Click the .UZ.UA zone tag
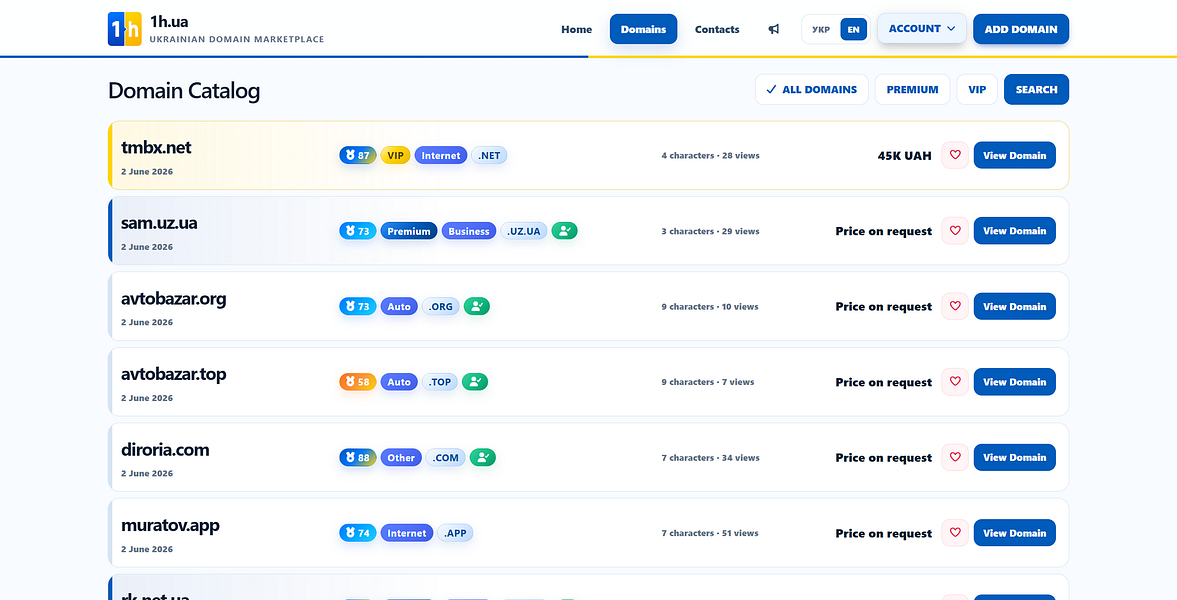Screen dimensions: 1177x600 524,231
